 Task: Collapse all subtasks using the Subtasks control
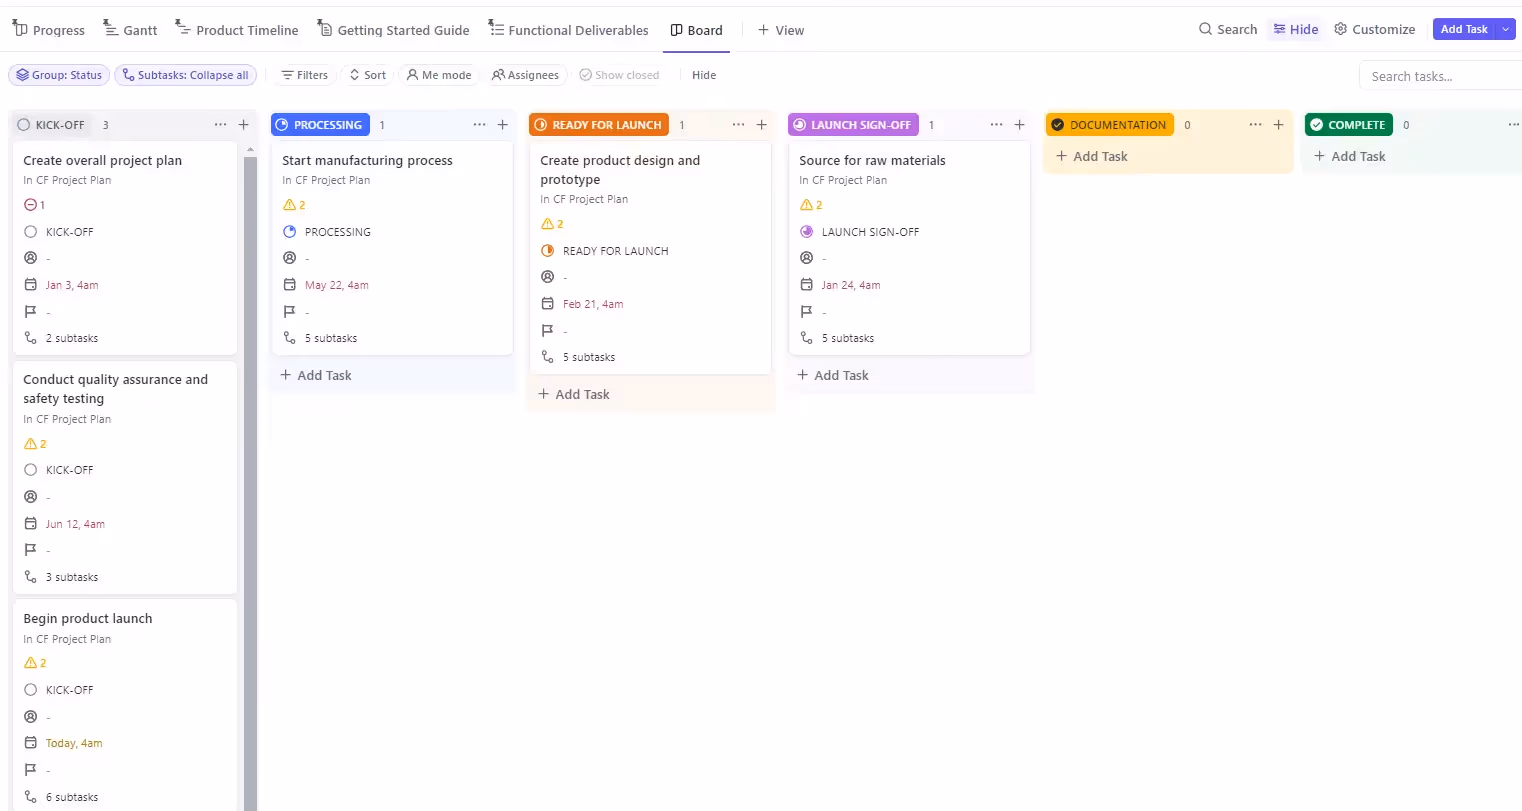pos(186,74)
